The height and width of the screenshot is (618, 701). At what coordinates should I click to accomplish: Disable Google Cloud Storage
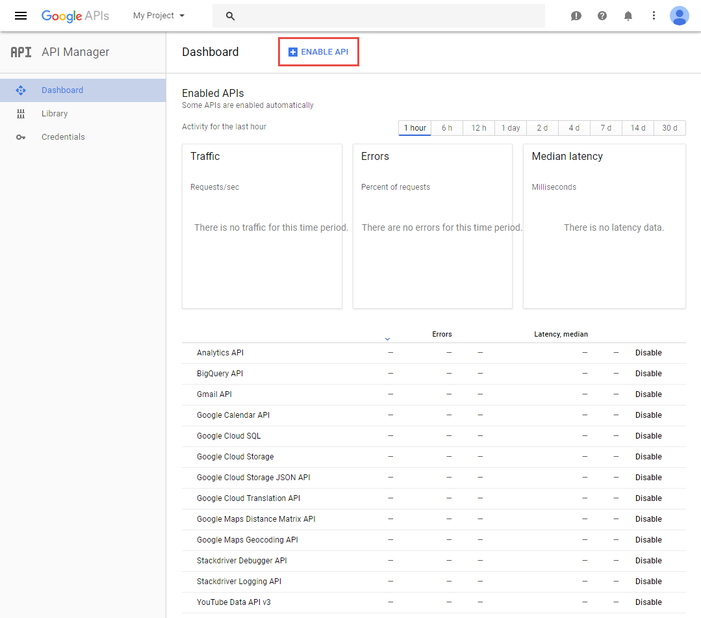[x=648, y=457]
